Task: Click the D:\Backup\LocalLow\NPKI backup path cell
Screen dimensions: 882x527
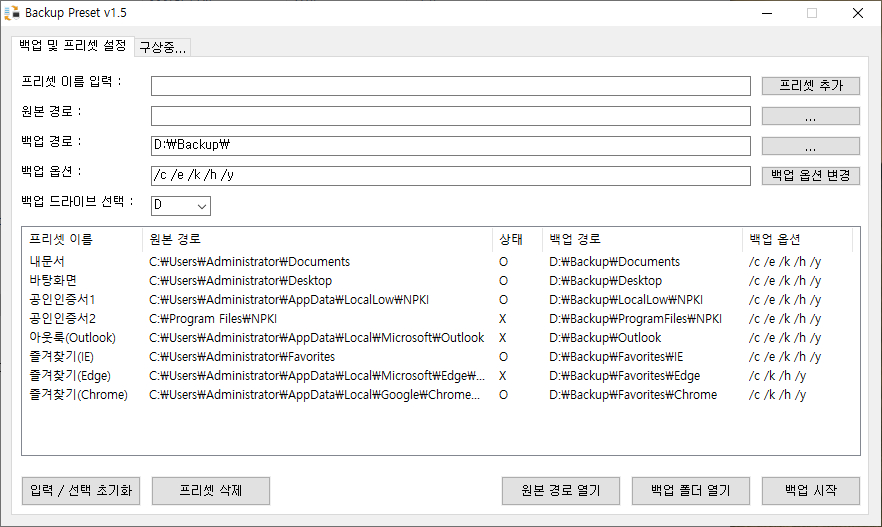Action: pyautogui.click(x=626, y=300)
